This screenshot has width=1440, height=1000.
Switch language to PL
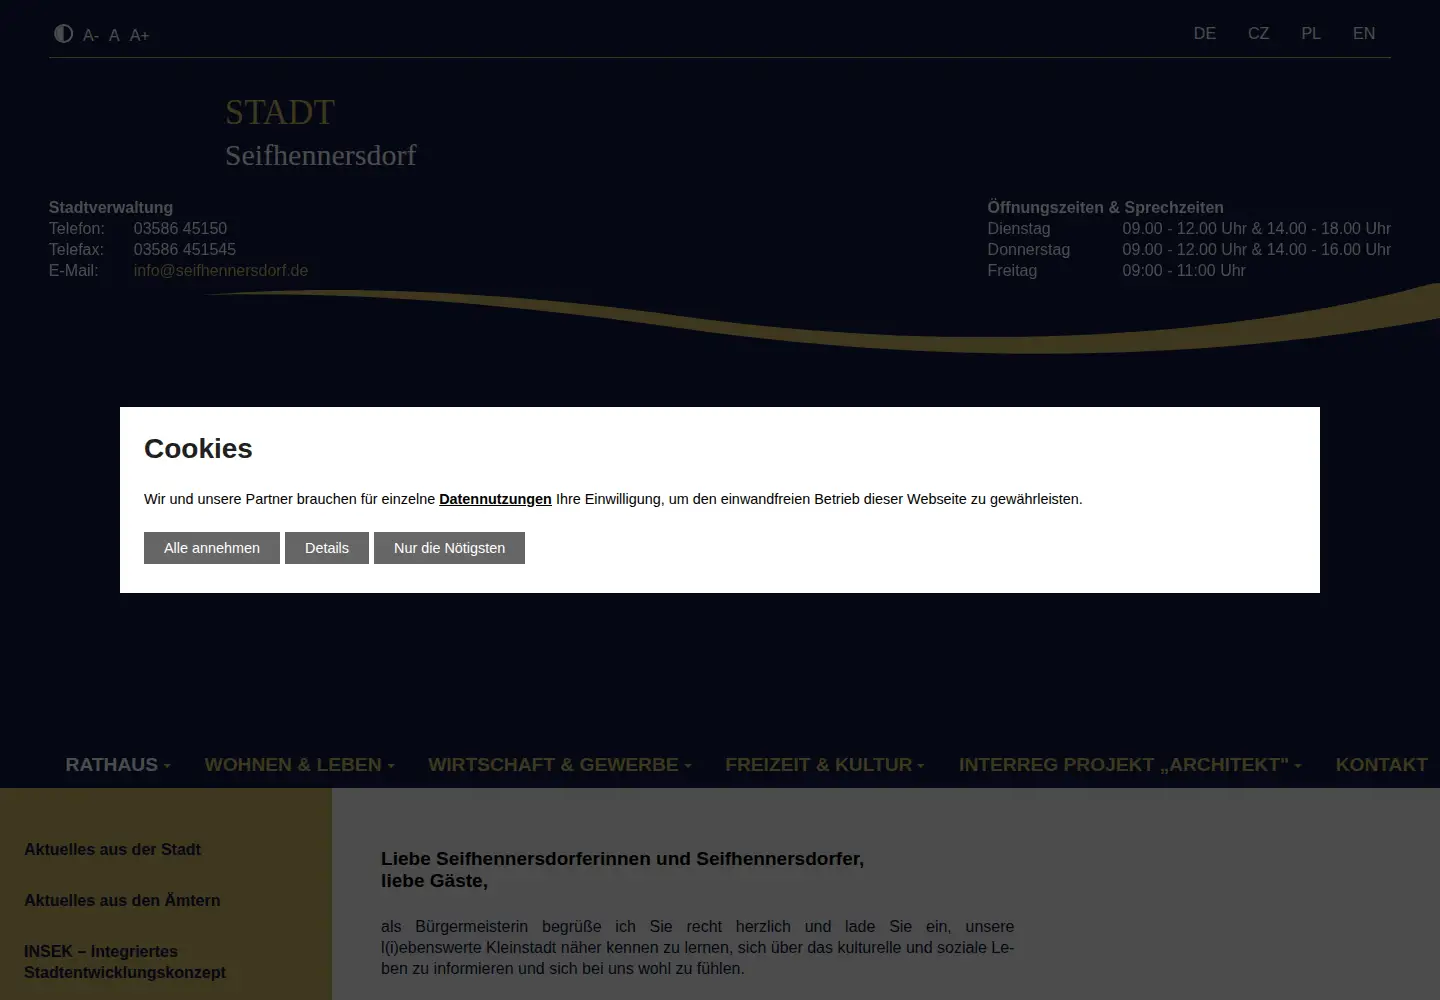(x=1311, y=33)
